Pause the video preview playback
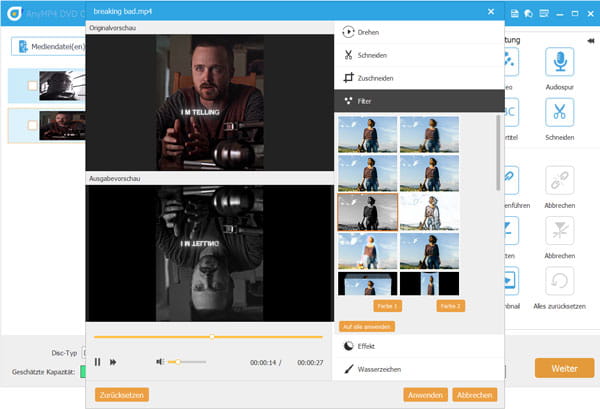This screenshot has height=409, width=600. pyautogui.click(x=98, y=362)
